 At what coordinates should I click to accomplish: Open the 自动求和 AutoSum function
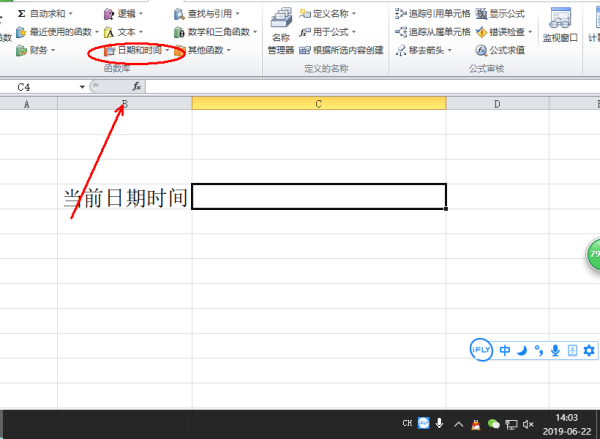[44, 14]
